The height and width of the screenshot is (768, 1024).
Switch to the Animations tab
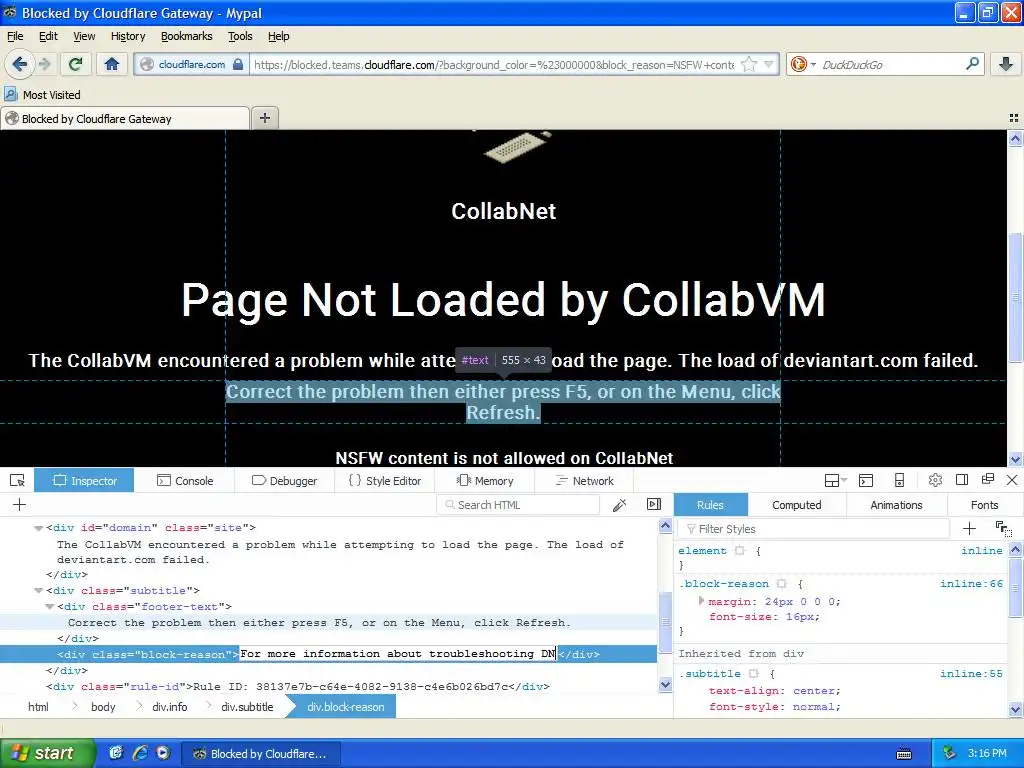point(896,505)
